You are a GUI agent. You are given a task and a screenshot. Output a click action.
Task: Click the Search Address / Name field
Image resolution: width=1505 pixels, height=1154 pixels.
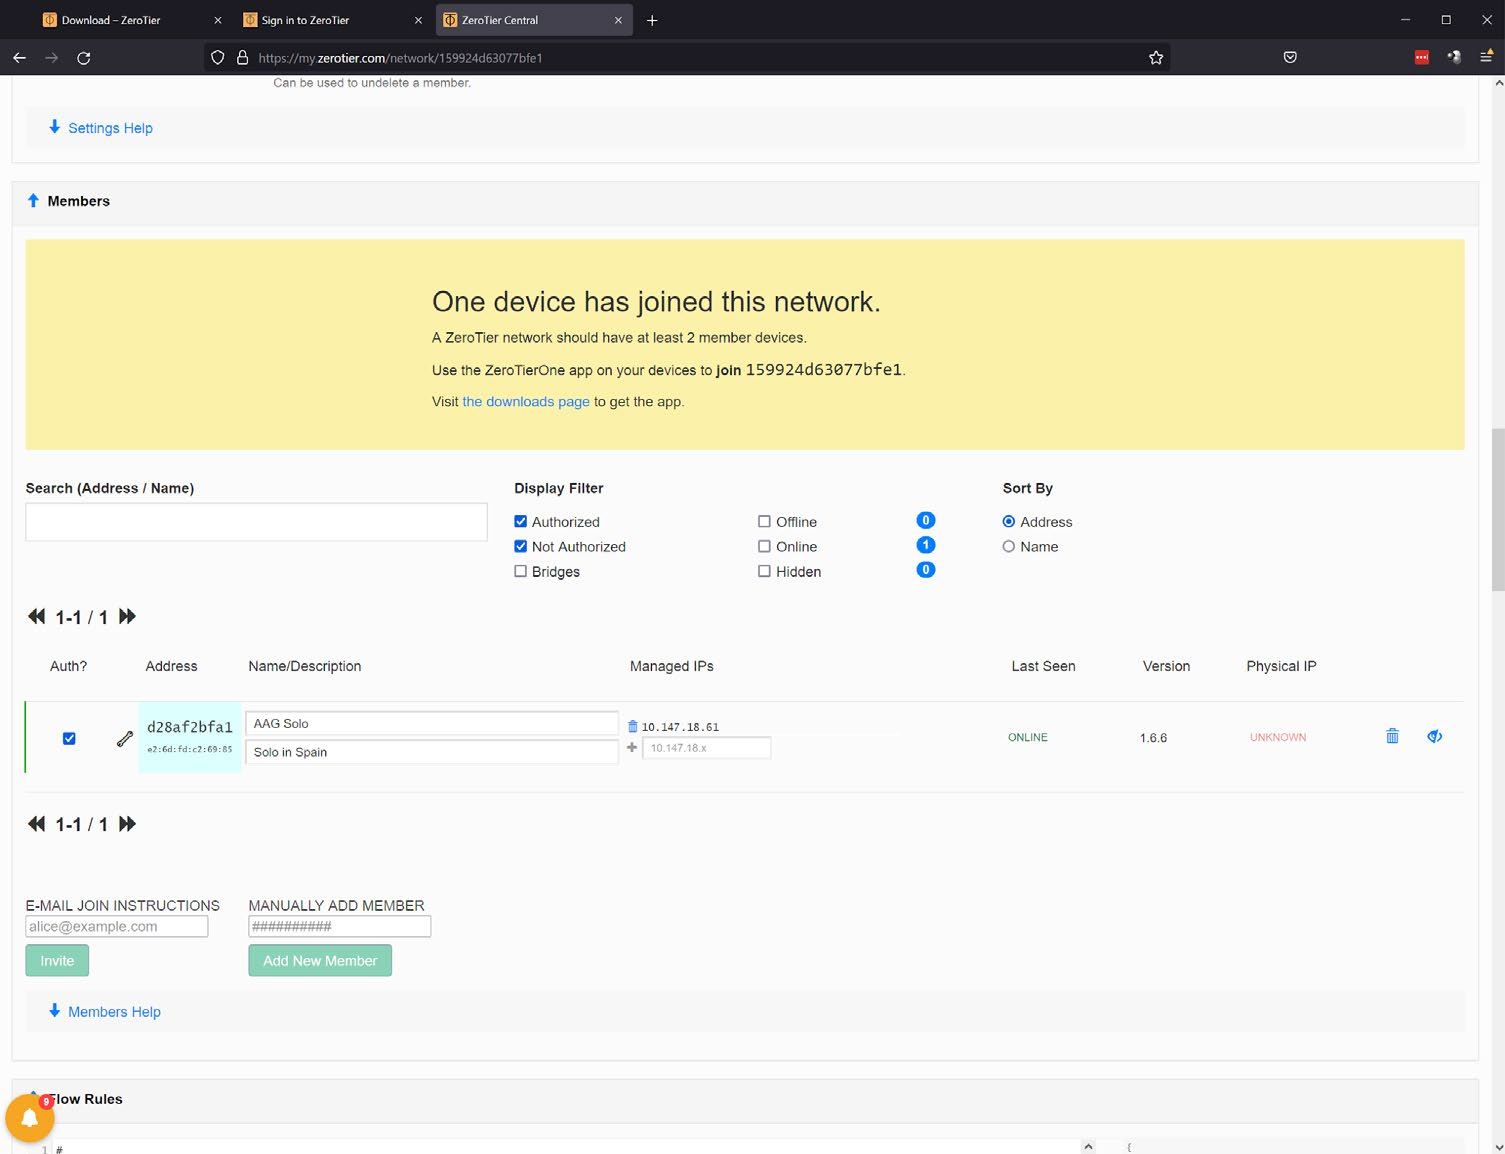click(x=256, y=522)
